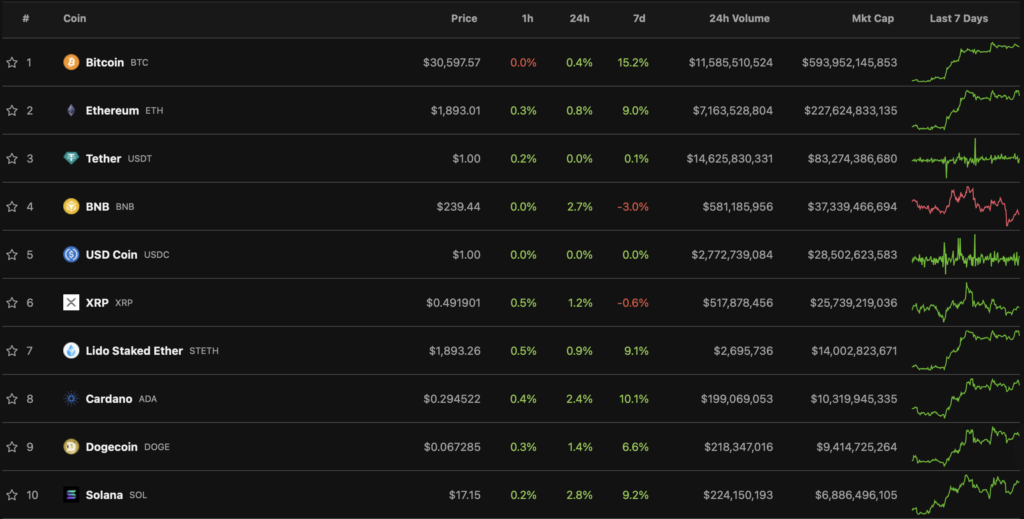Open the Ethereum coin page link

tap(112, 110)
